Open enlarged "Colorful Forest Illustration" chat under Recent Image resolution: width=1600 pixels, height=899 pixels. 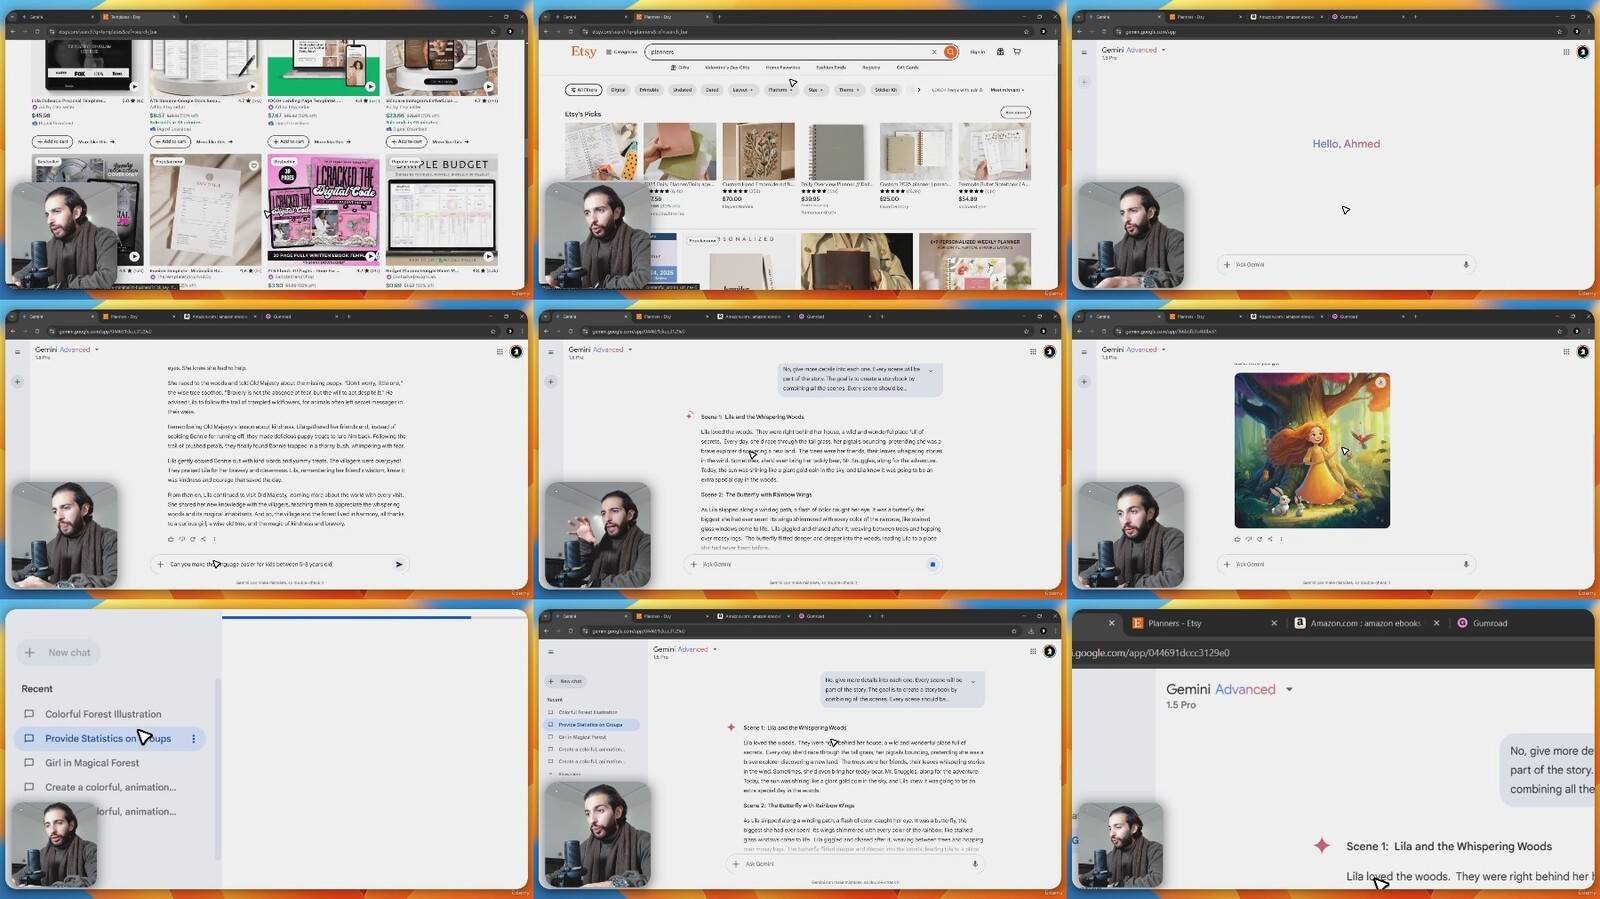point(103,714)
